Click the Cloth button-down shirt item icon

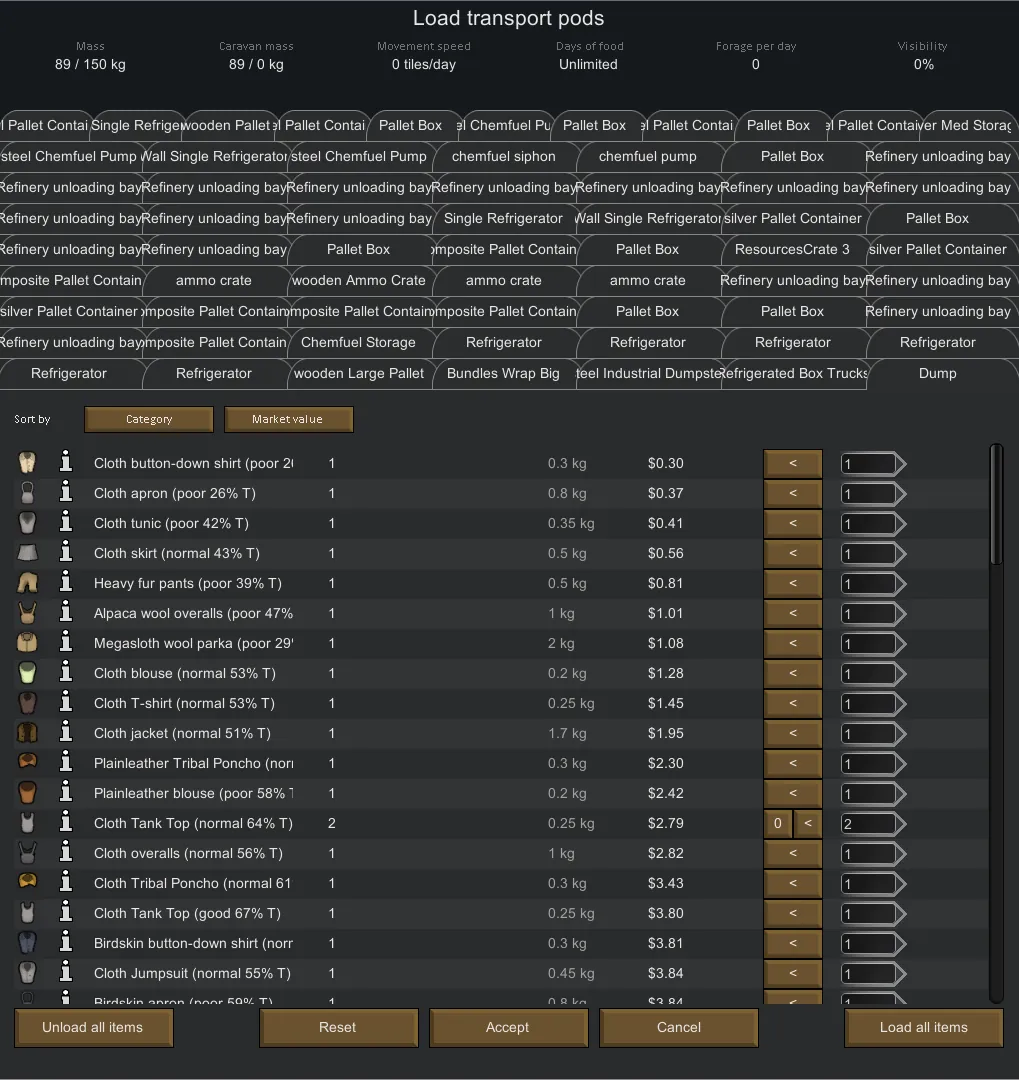pos(28,463)
